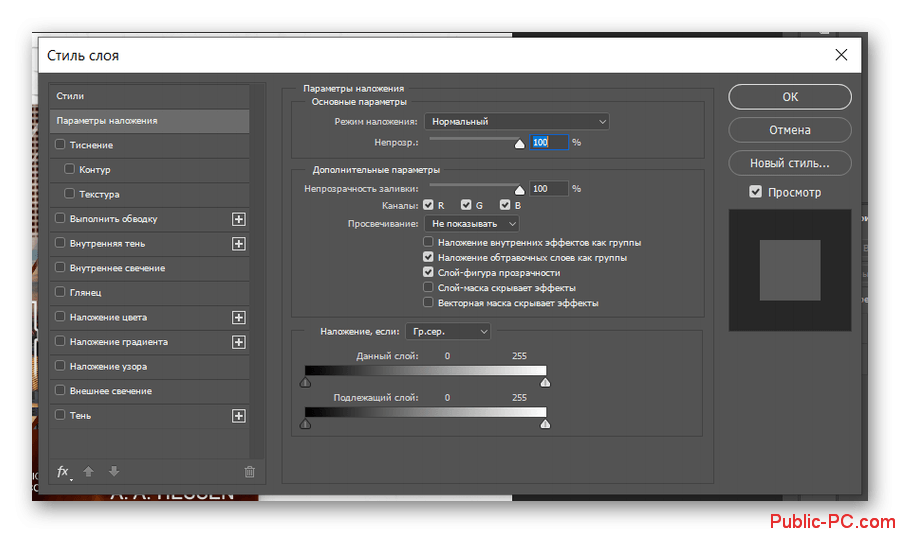Click plus icon next to Выполнить обводку
This screenshot has width=900, height=533.
239,219
